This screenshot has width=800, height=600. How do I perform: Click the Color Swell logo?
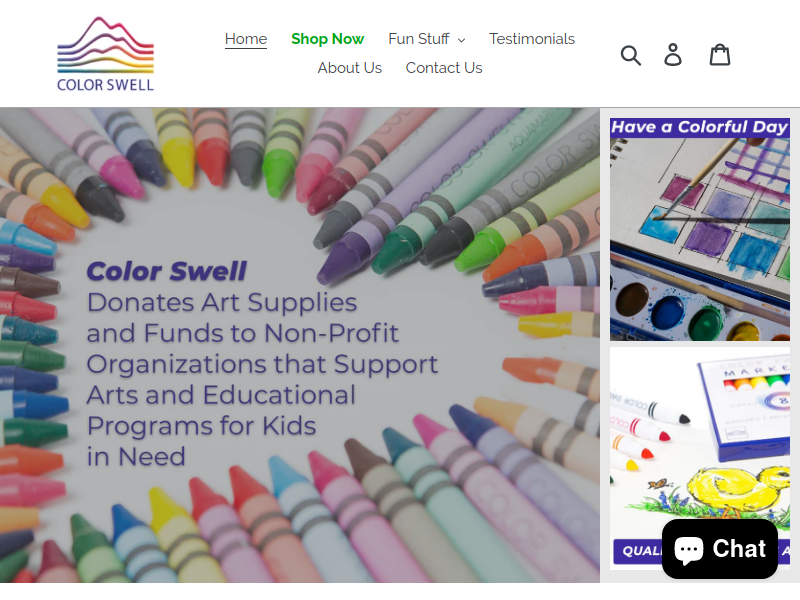coord(106,54)
